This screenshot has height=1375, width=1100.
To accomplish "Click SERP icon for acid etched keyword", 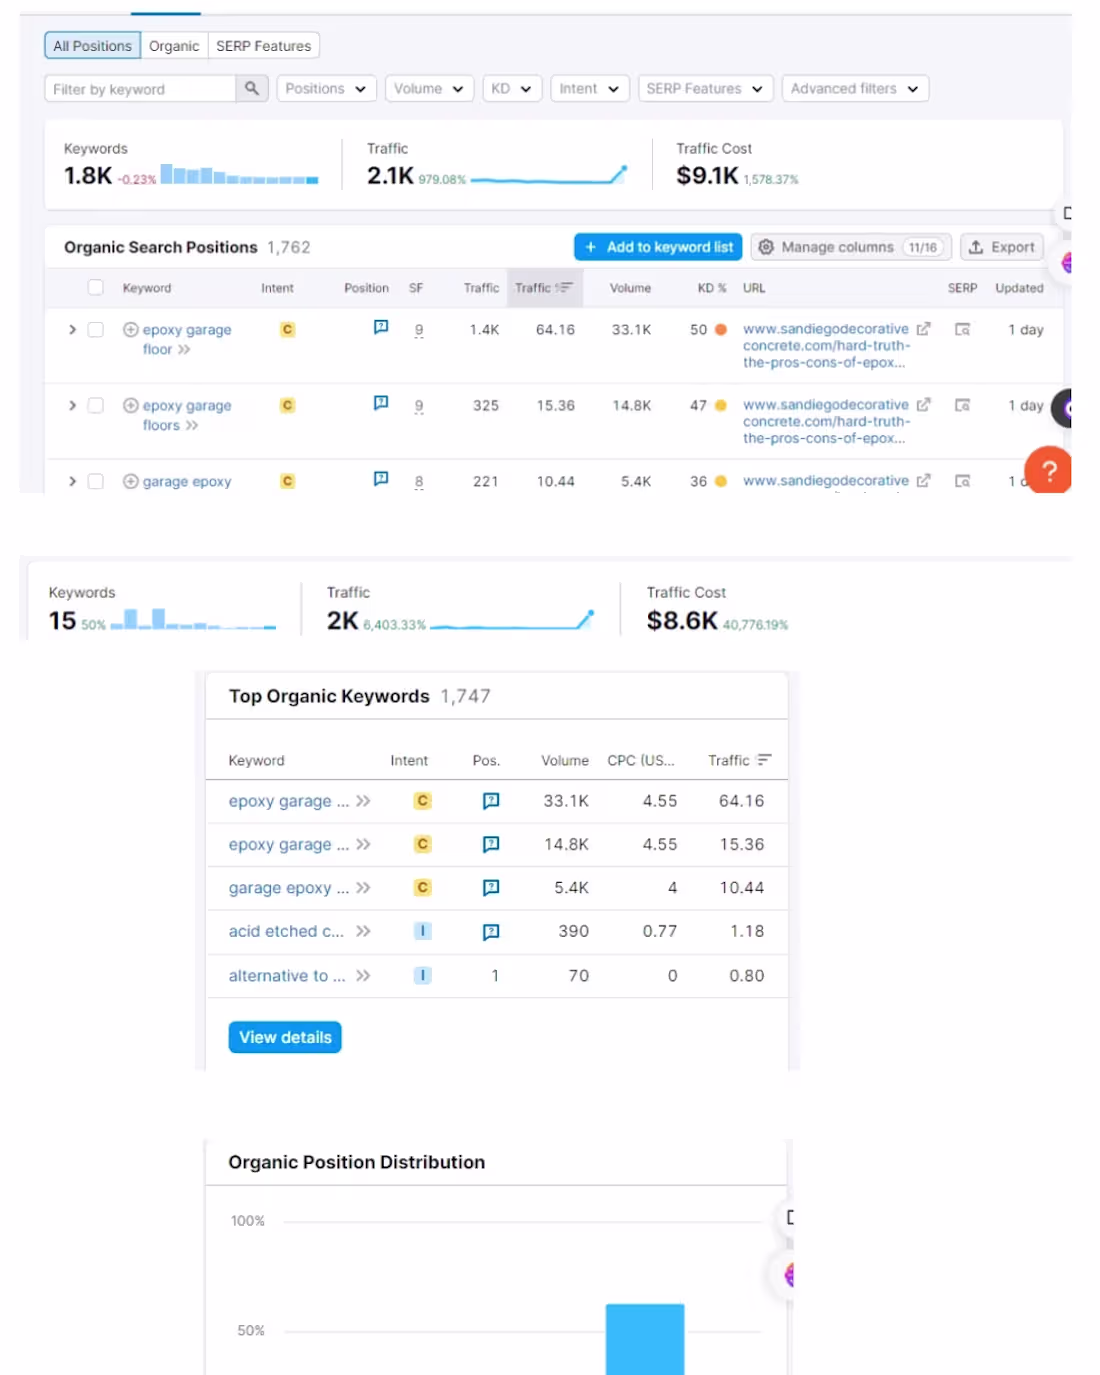I will click(491, 932).
